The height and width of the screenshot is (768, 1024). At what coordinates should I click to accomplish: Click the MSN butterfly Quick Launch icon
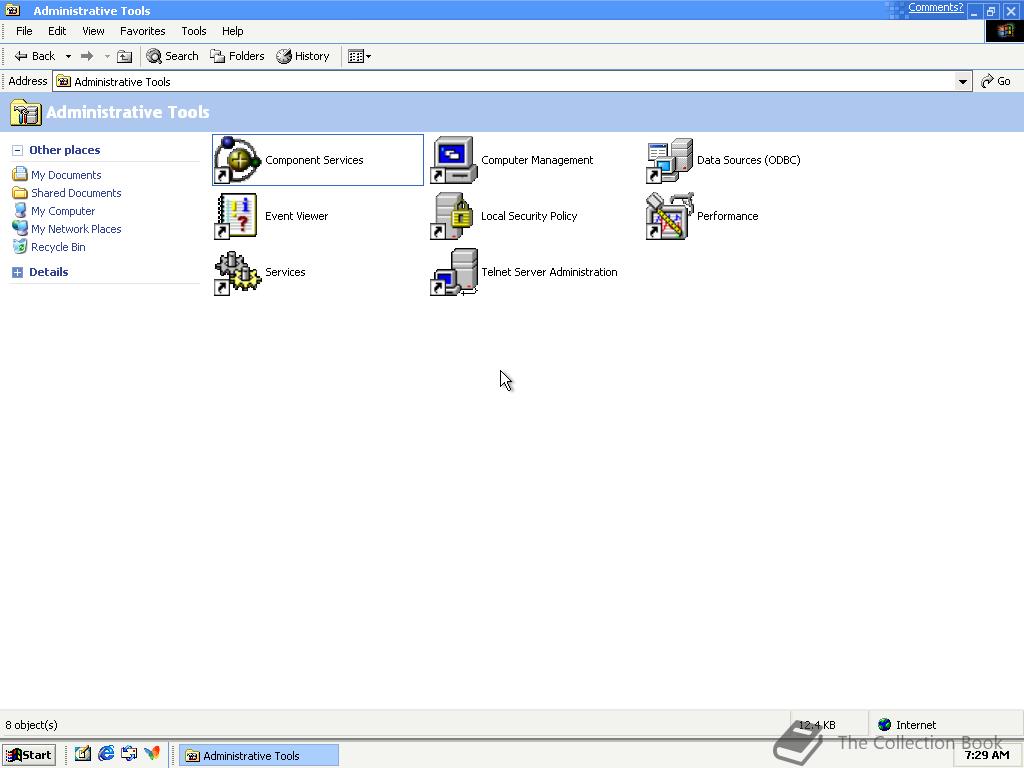(x=152, y=754)
